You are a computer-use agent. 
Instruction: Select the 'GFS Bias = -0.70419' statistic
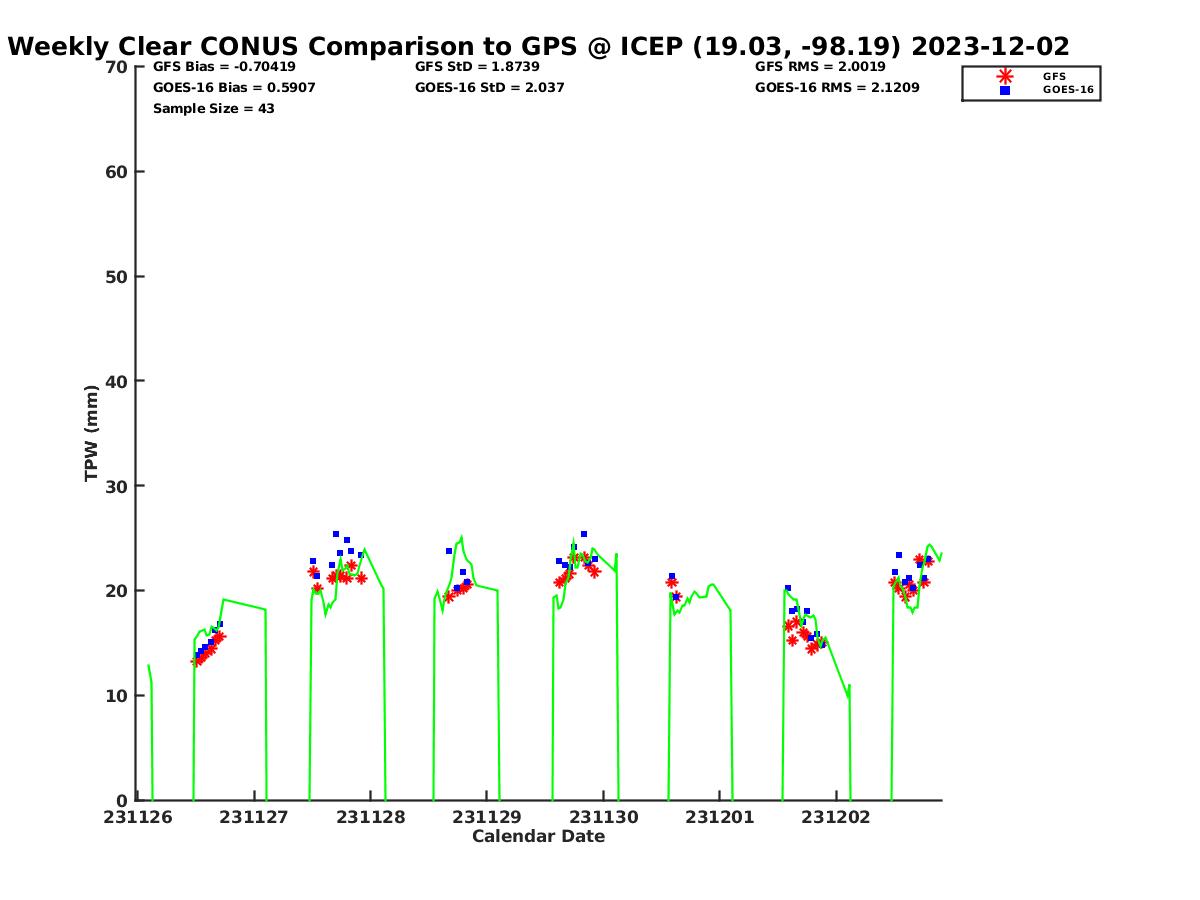click(224, 67)
